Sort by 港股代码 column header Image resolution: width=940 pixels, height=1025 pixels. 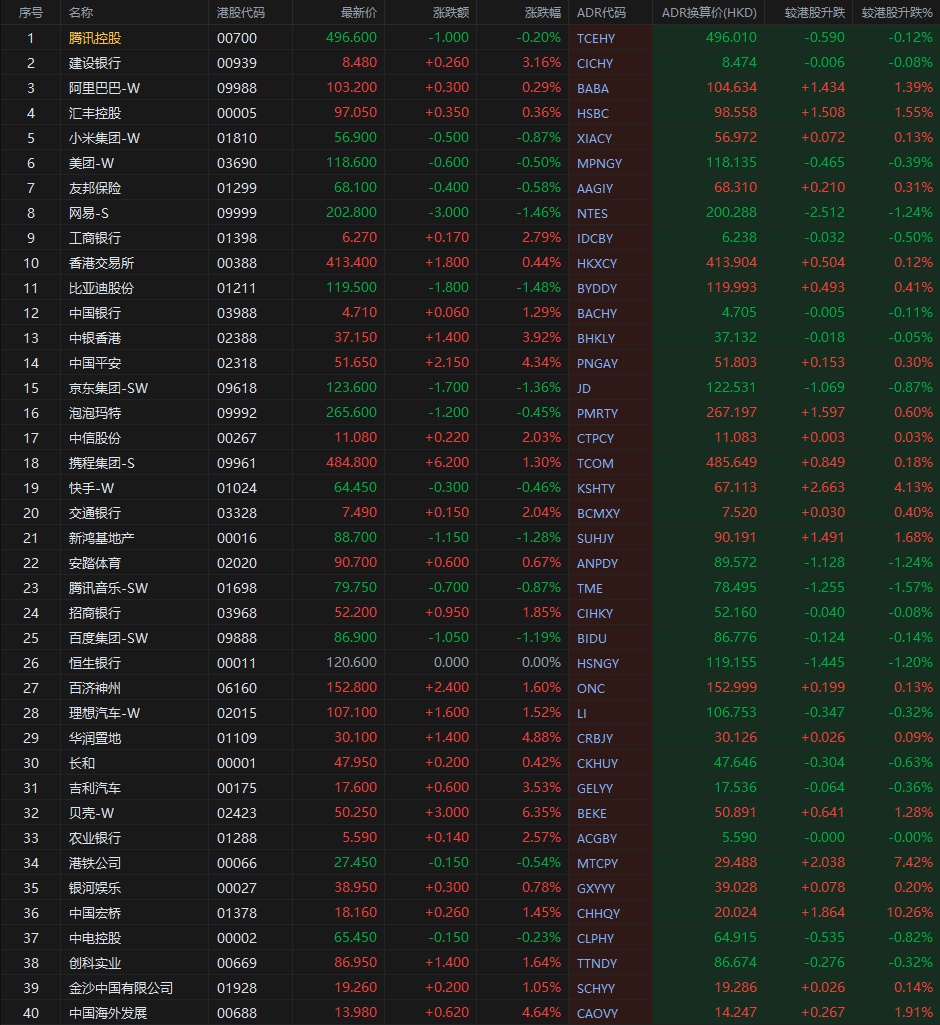click(x=241, y=12)
